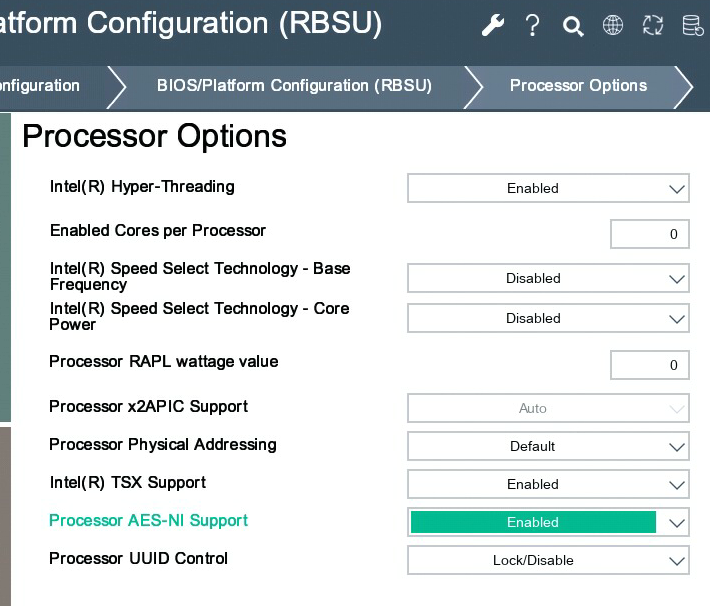Click the wrench tools icon
Screen dimensions: 710x606
click(493, 26)
